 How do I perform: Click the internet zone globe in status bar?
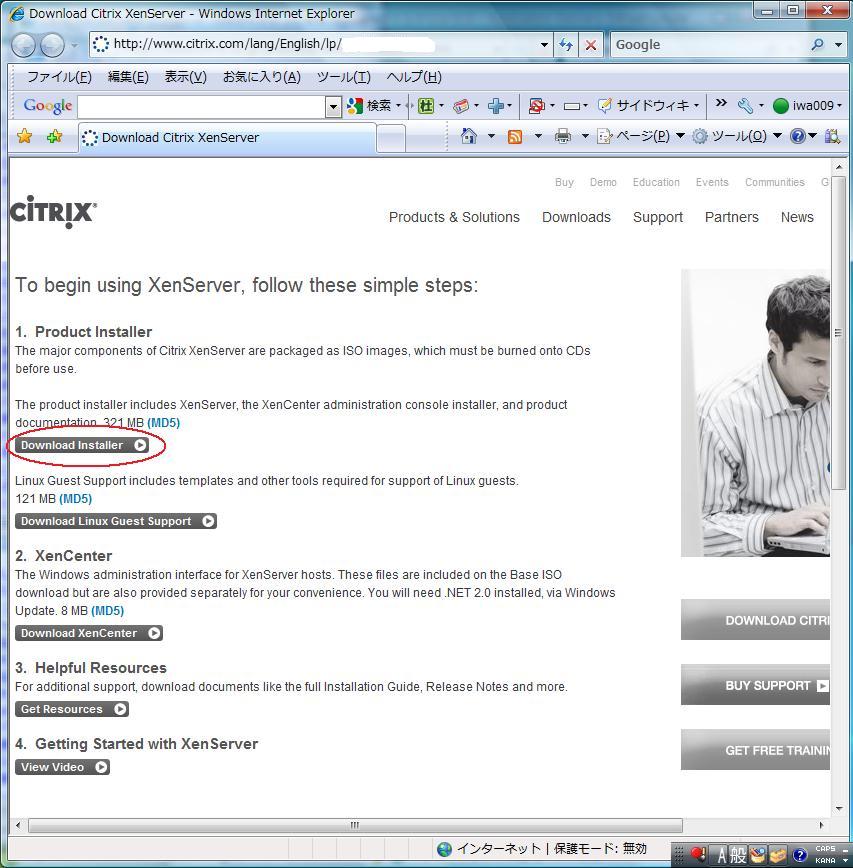coord(444,849)
